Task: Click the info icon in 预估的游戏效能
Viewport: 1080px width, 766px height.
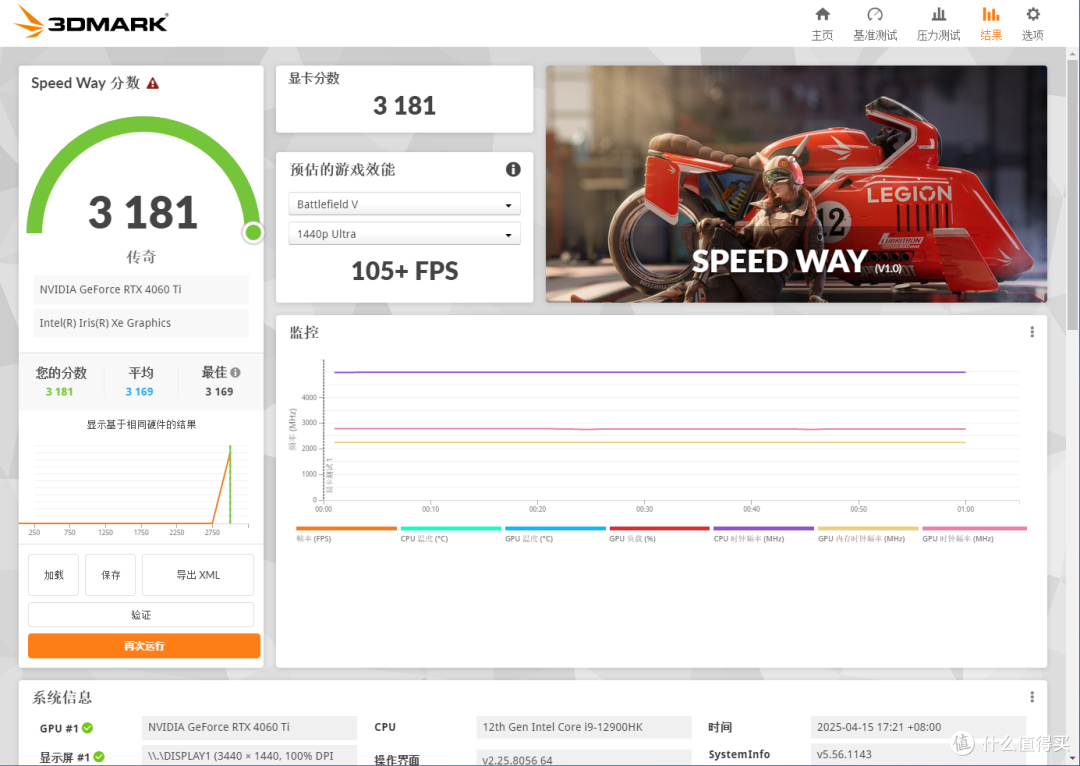Action: click(x=513, y=169)
